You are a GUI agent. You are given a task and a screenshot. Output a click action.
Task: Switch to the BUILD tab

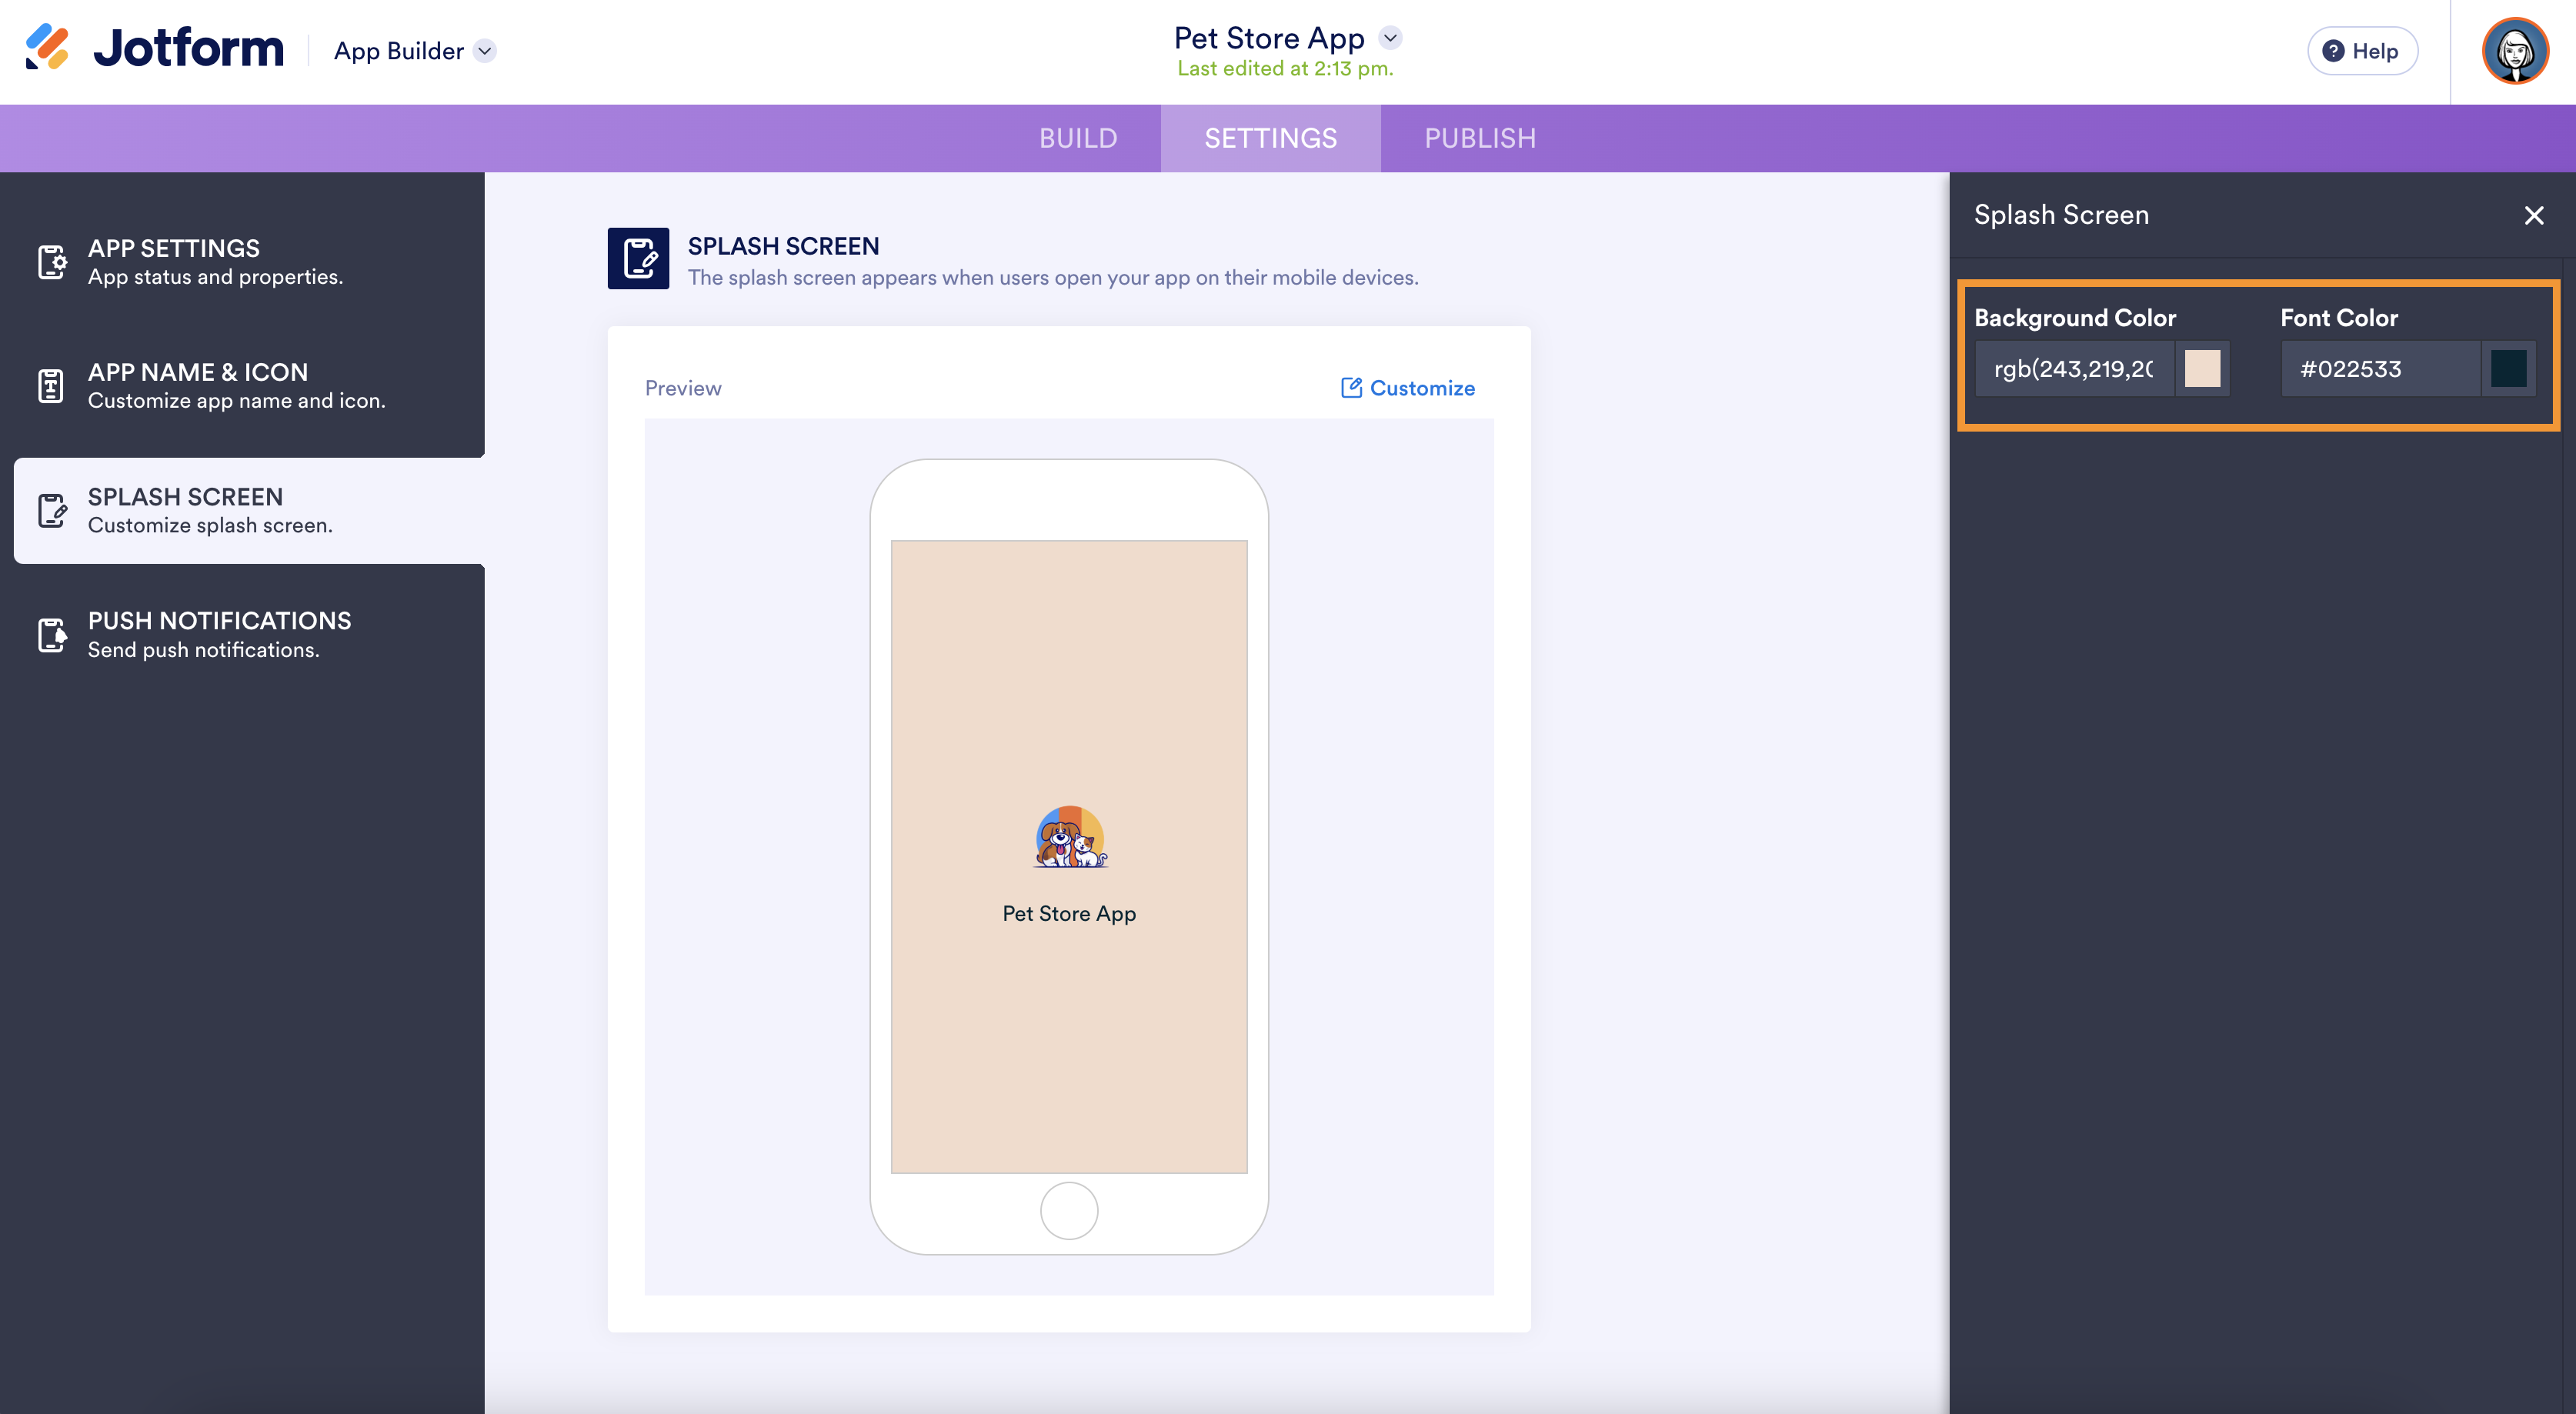(x=1077, y=138)
